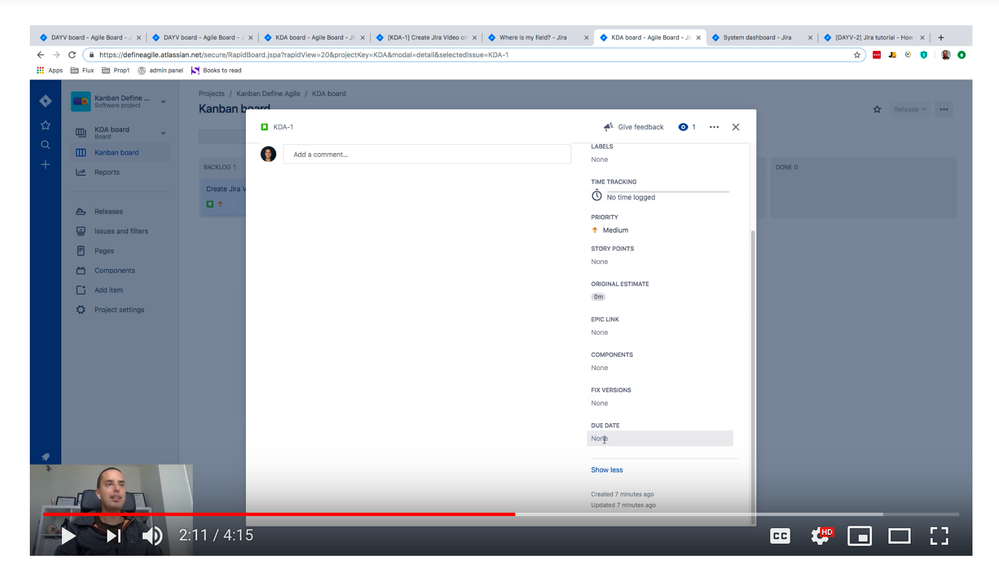Image resolution: width=999 pixels, height=569 pixels.
Task: Play the video
Action: [x=68, y=536]
